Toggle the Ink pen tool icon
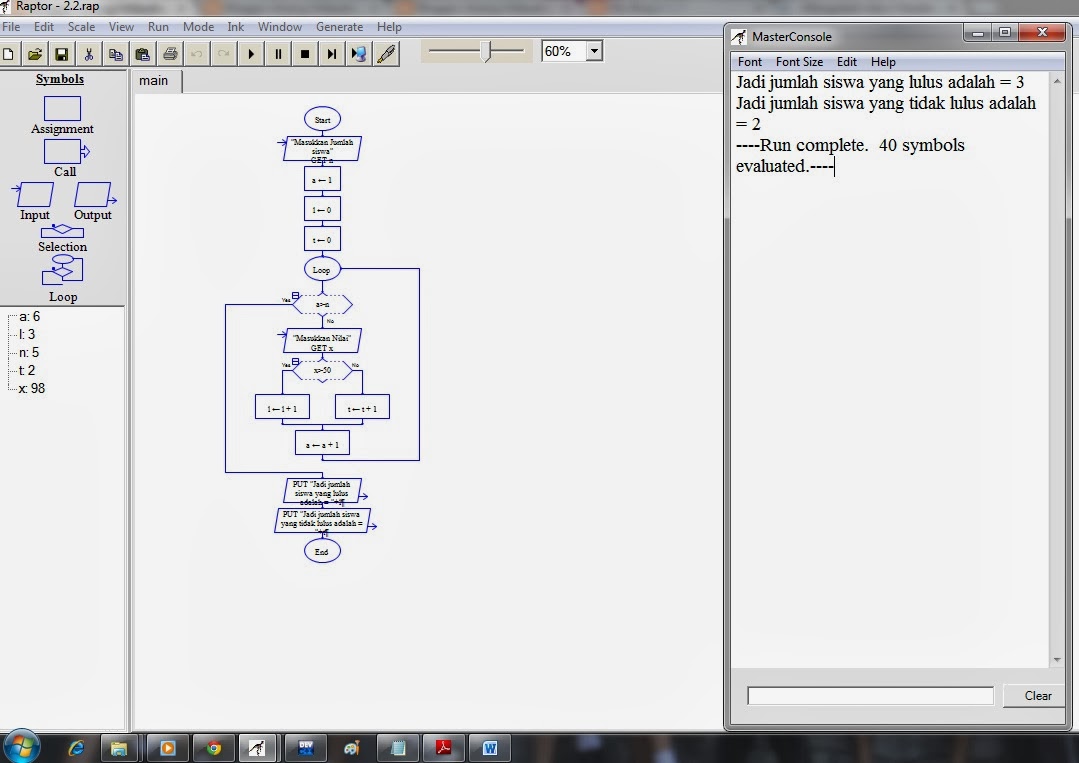This screenshot has width=1079, height=763. coord(386,54)
